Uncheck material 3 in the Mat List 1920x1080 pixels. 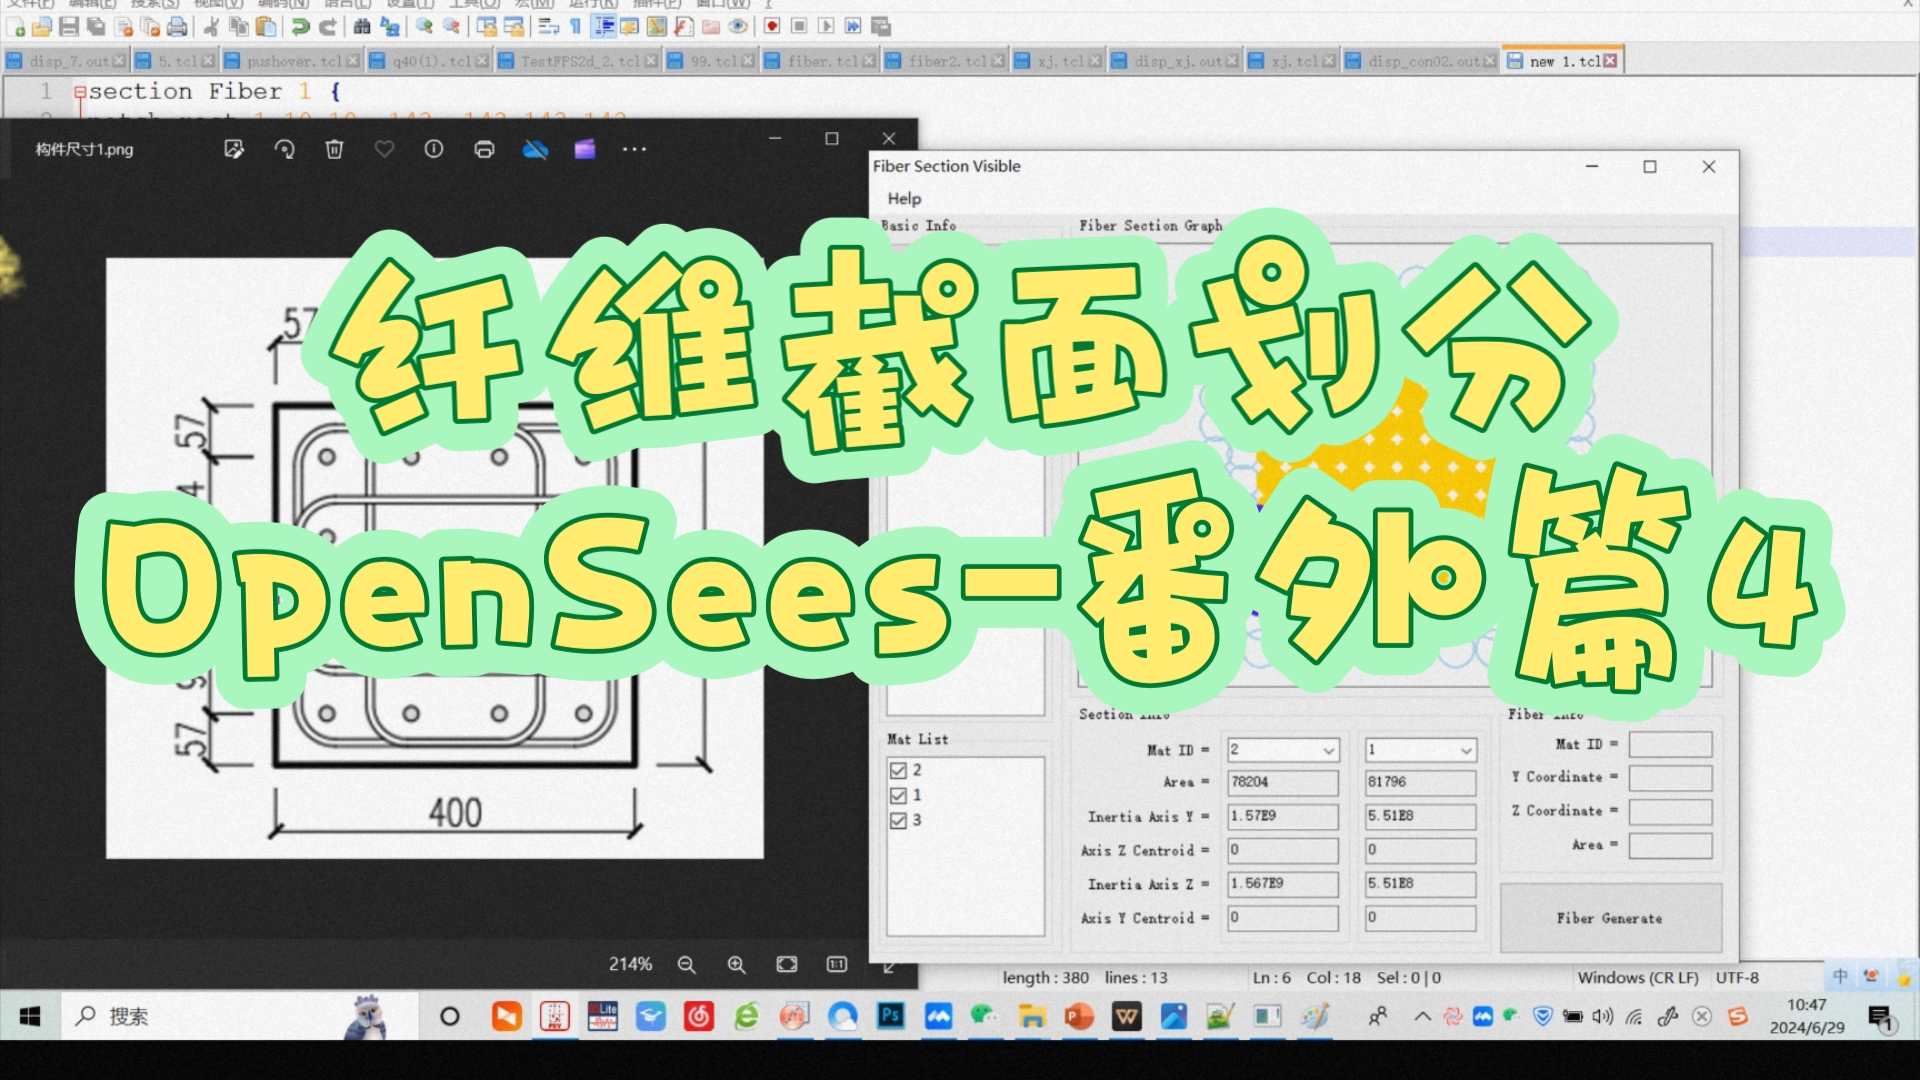pos(897,819)
